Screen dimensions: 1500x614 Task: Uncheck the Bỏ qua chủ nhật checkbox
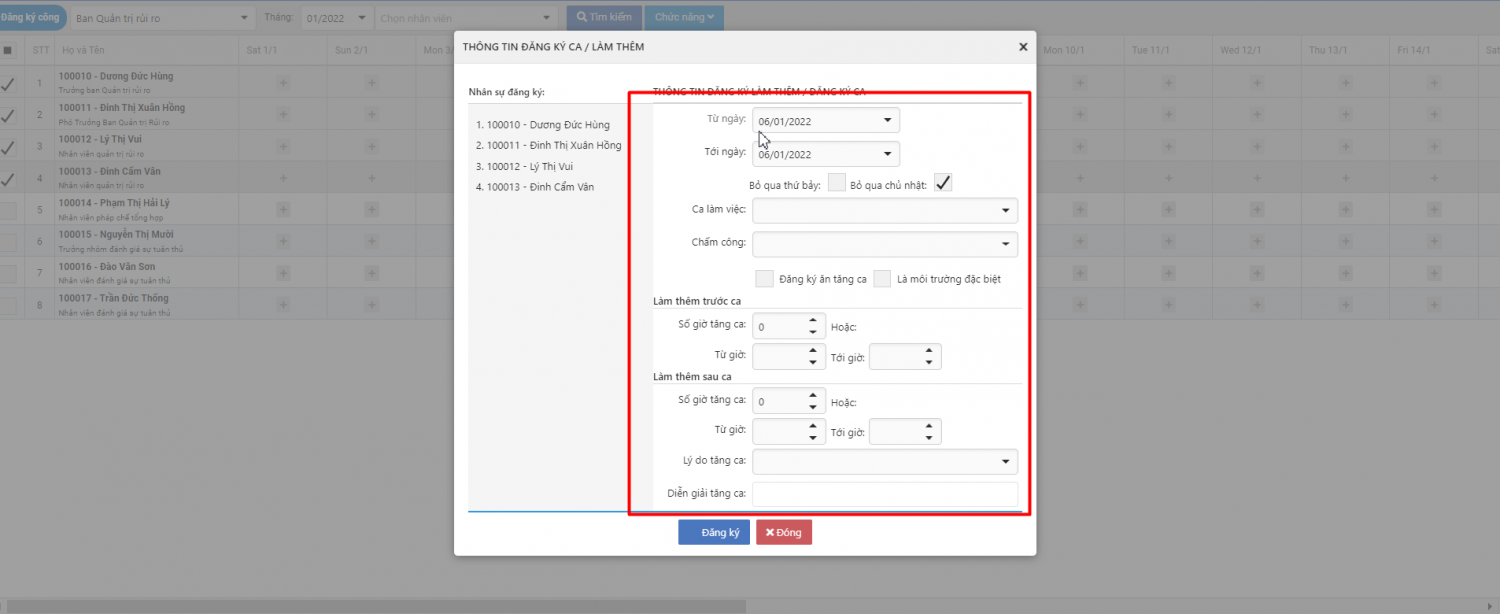coord(943,183)
